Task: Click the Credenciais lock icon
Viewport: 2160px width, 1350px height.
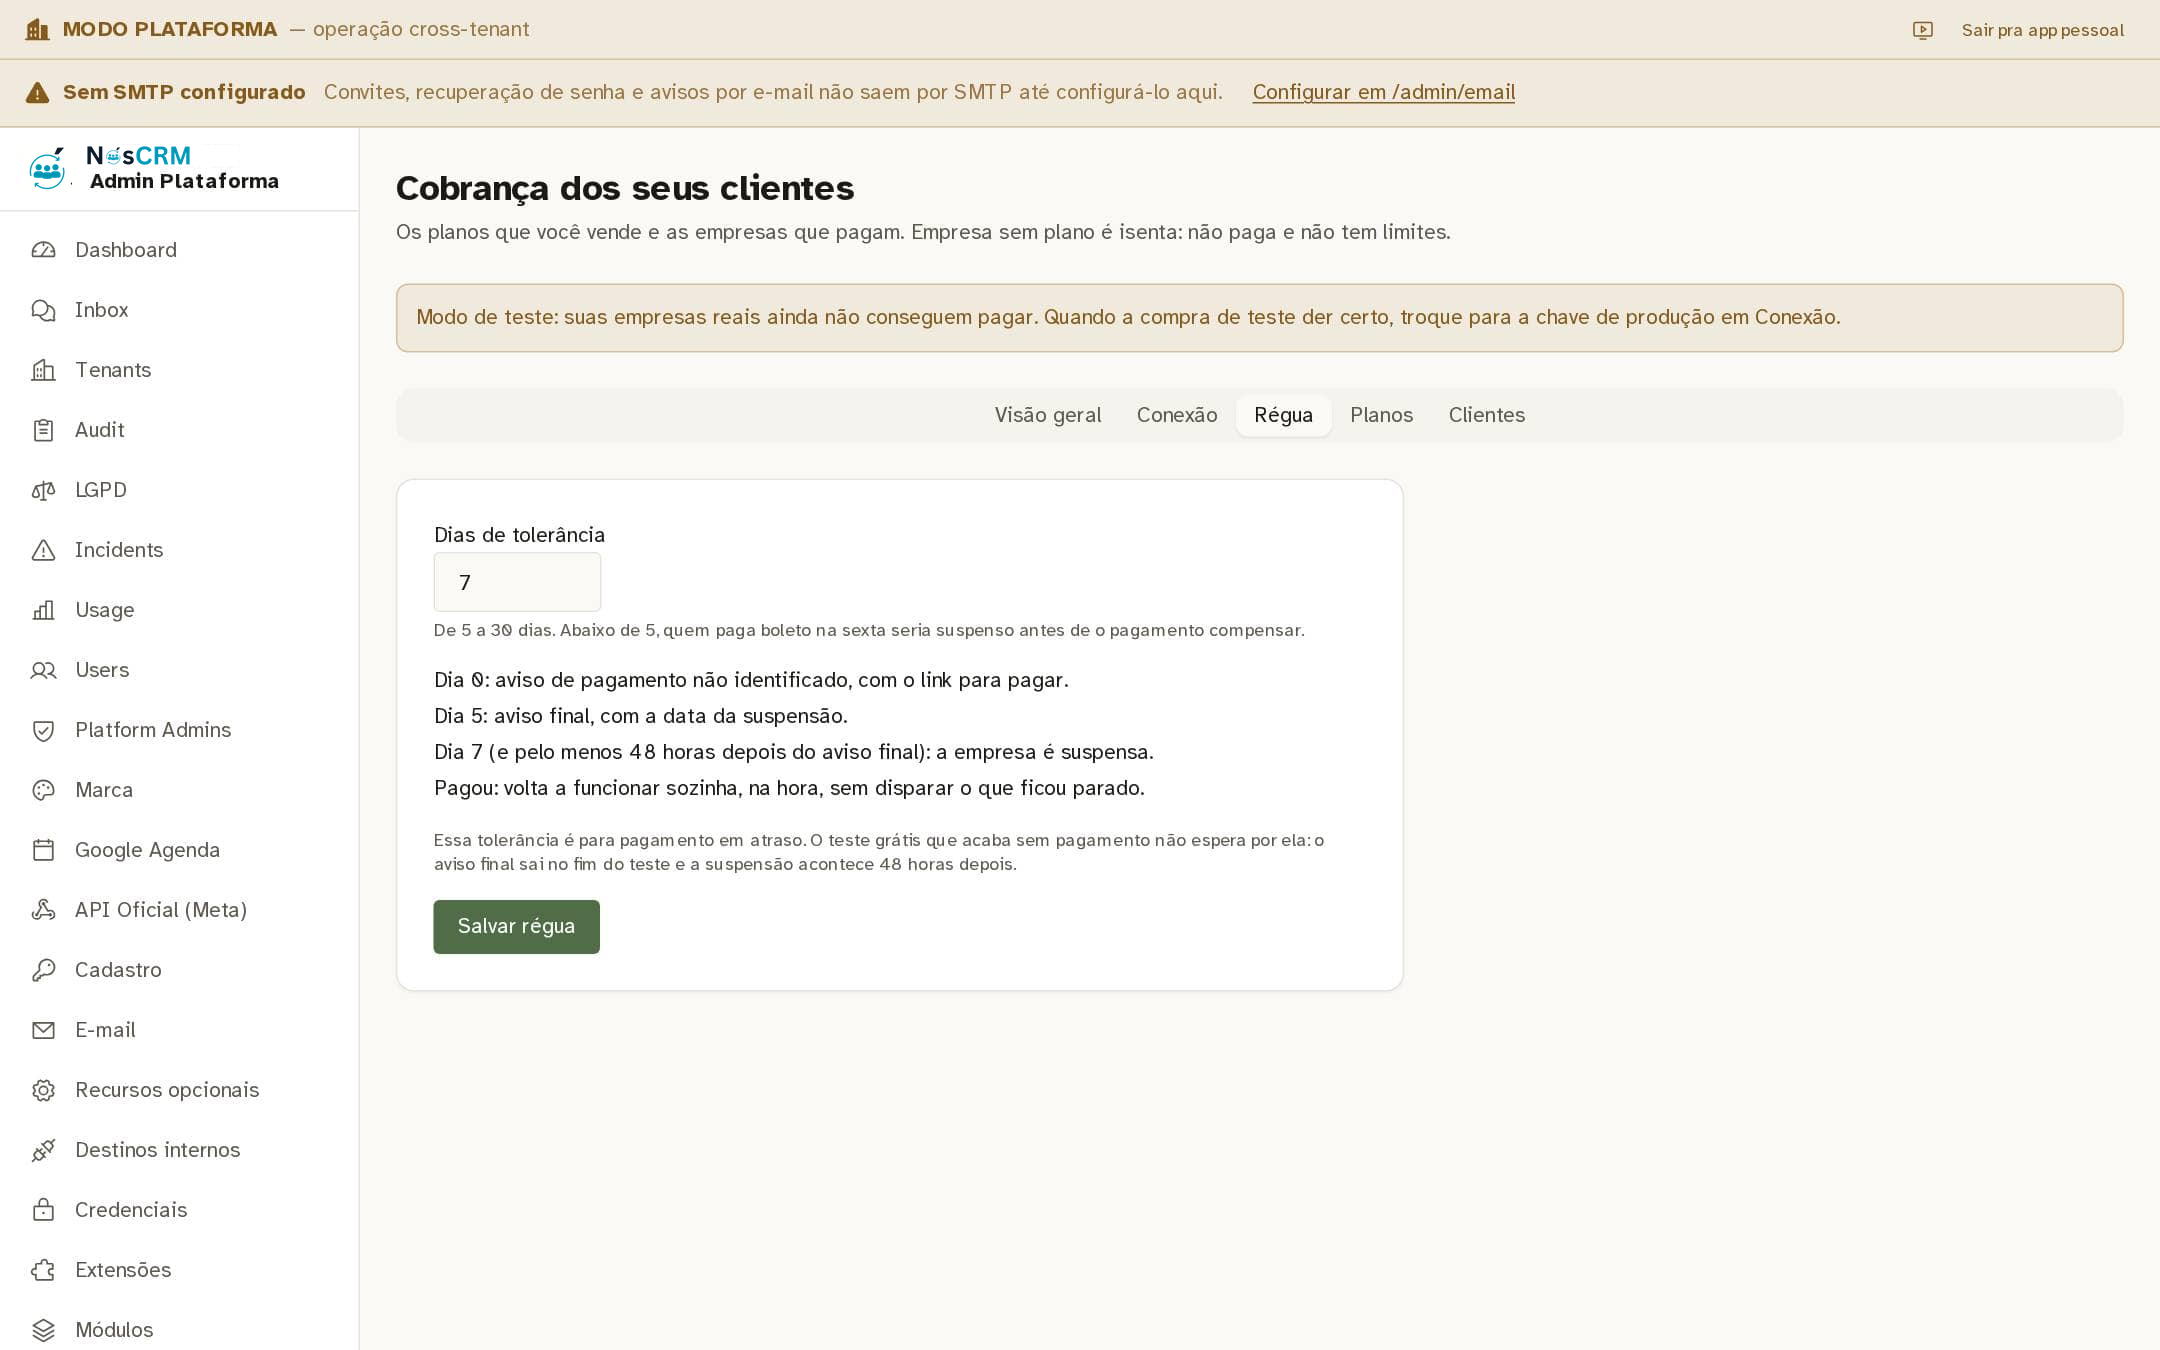Action: (43, 1210)
